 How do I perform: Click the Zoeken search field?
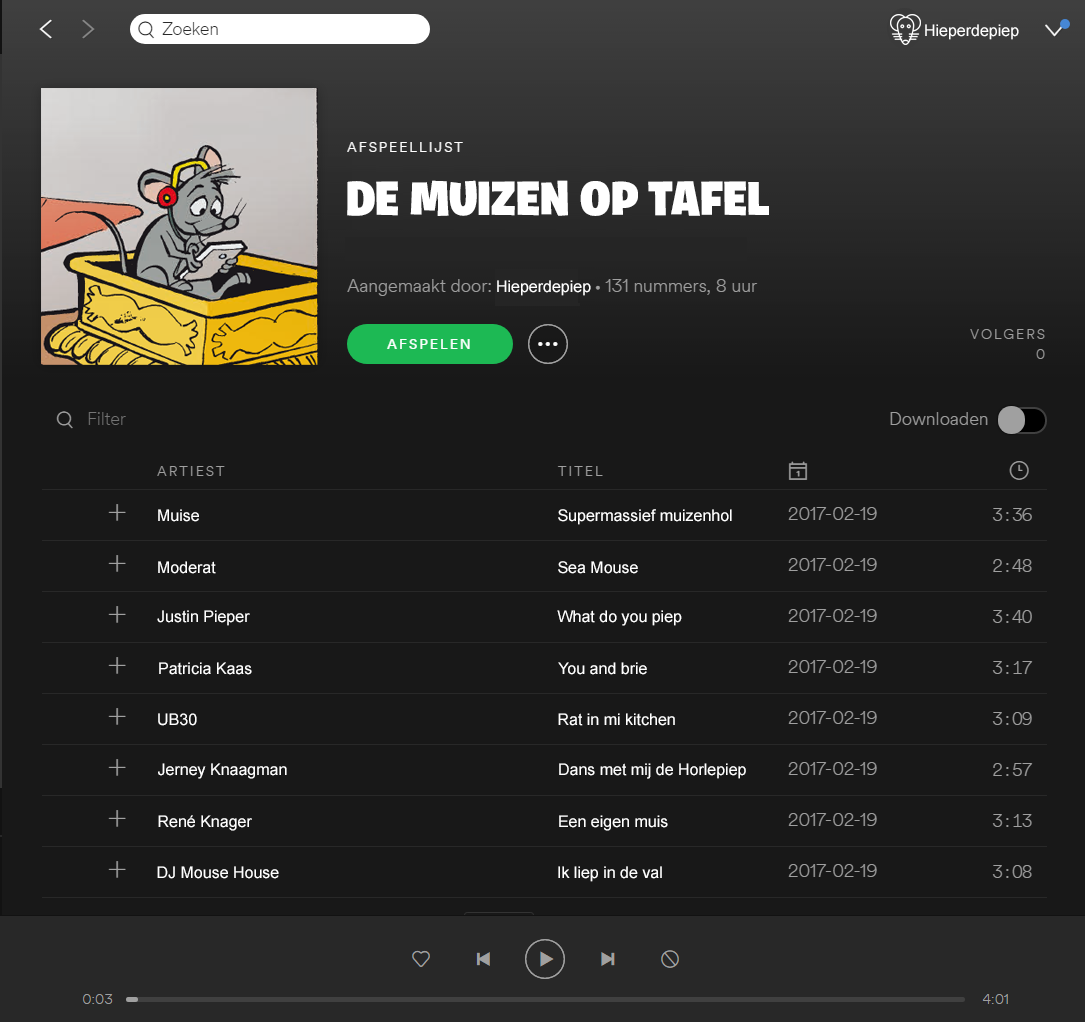pos(280,29)
